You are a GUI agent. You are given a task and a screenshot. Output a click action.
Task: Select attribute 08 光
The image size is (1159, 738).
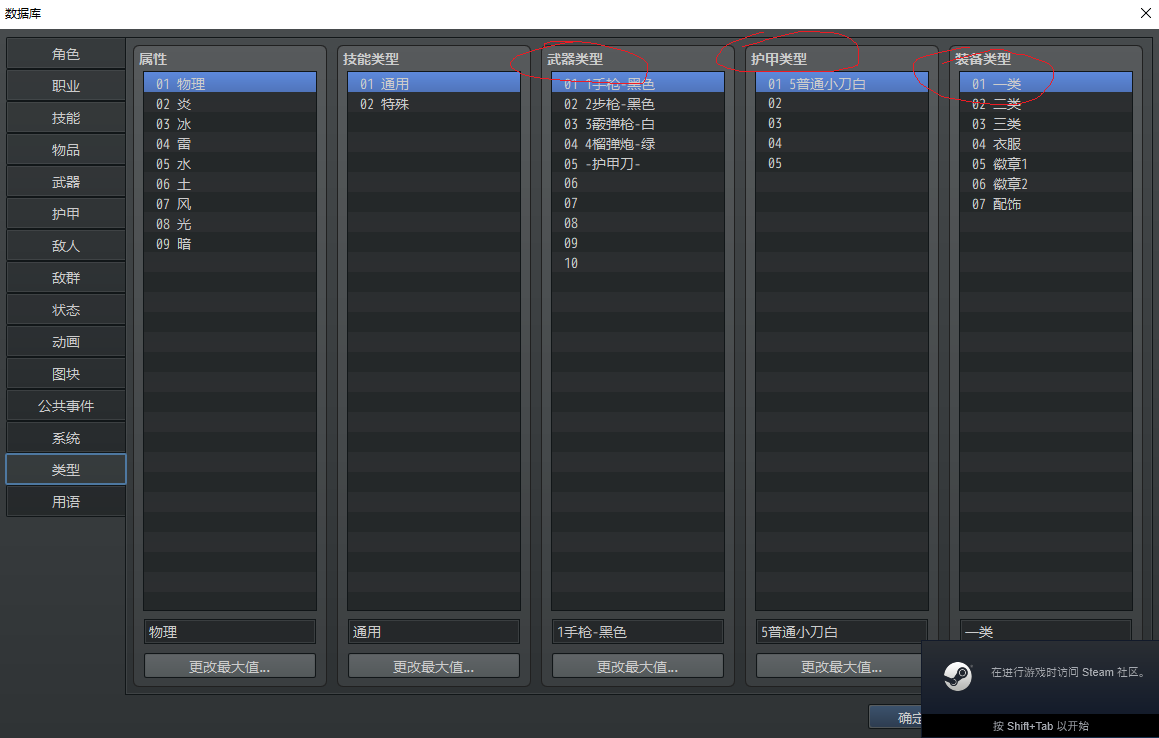pos(230,223)
